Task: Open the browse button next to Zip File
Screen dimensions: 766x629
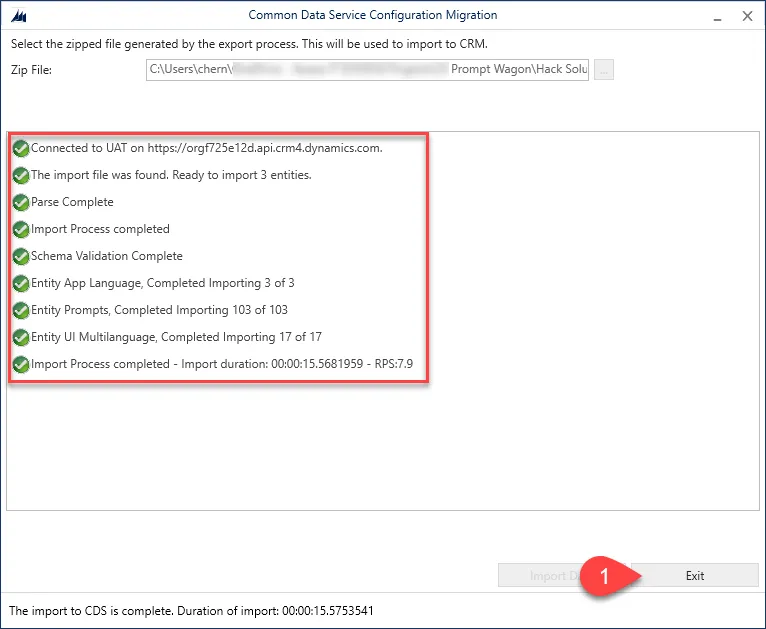Action: coord(604,70)
